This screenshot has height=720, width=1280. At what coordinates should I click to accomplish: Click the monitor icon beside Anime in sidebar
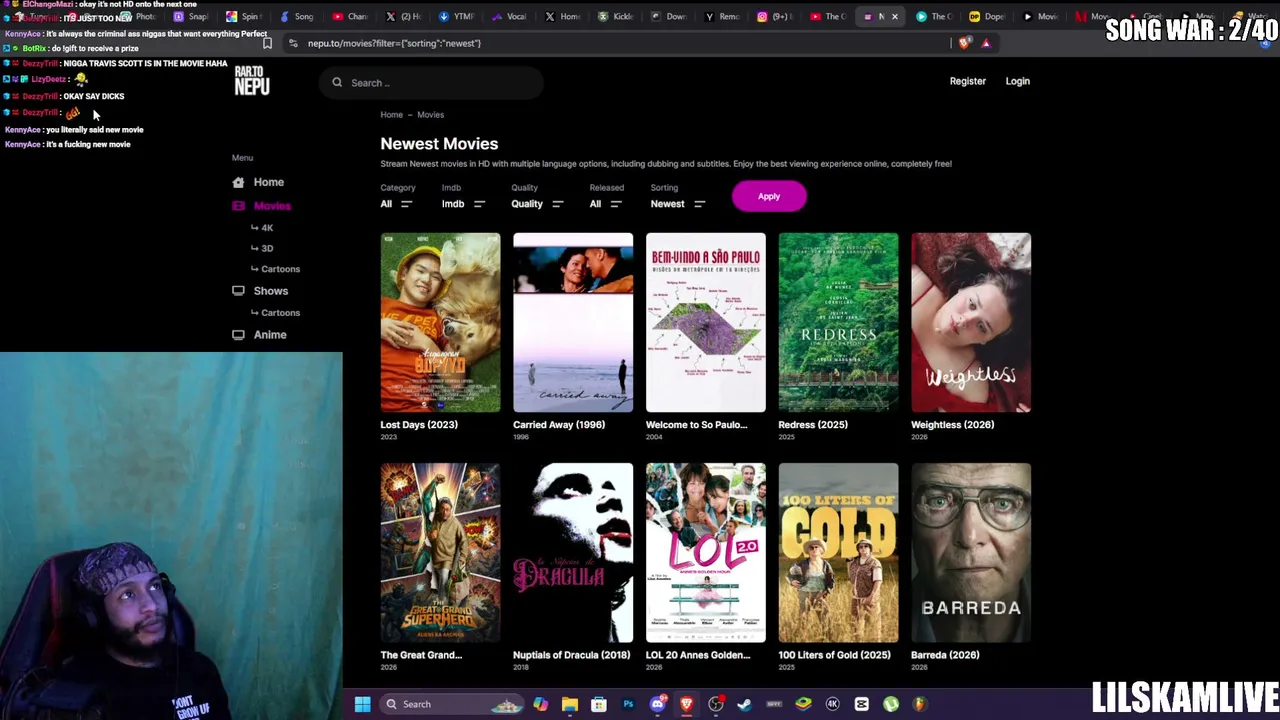pos(238,335)
